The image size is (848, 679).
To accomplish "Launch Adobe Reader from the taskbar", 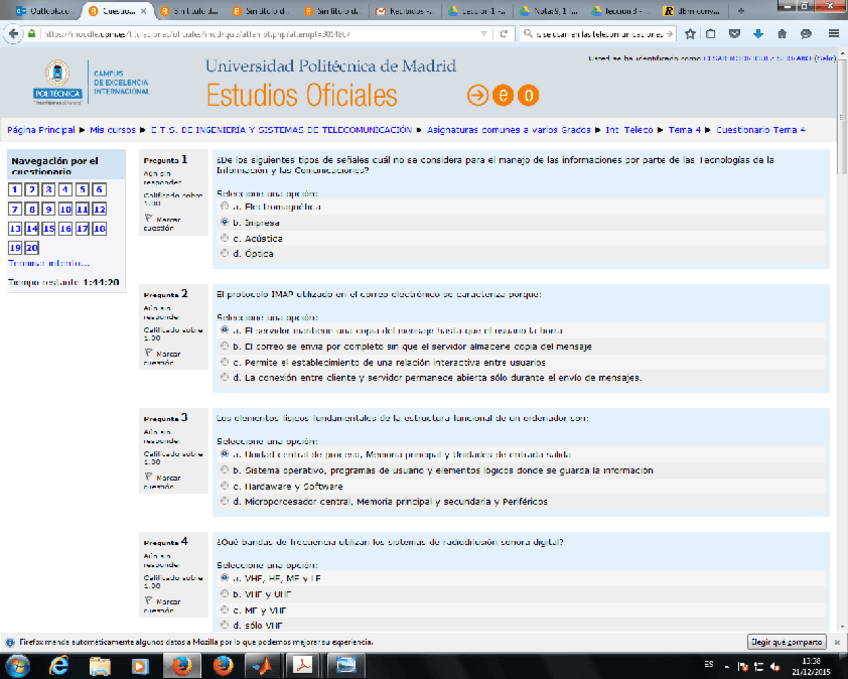I will (x=303, y=665).
